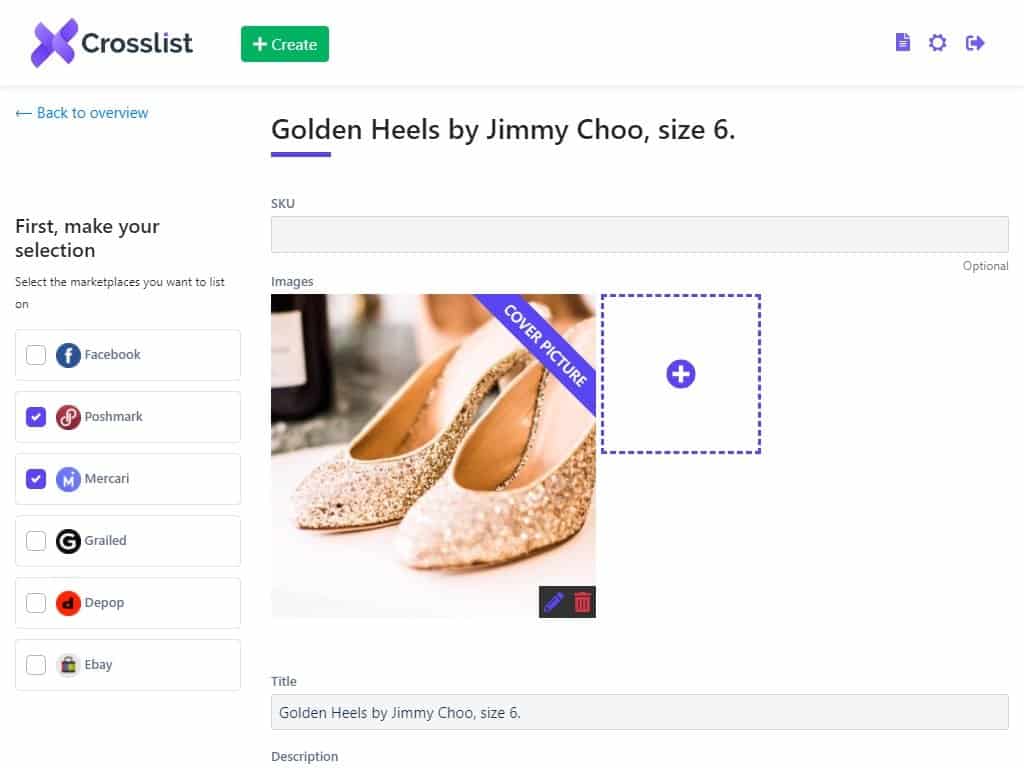Go back to overview link

pos(82,113)
